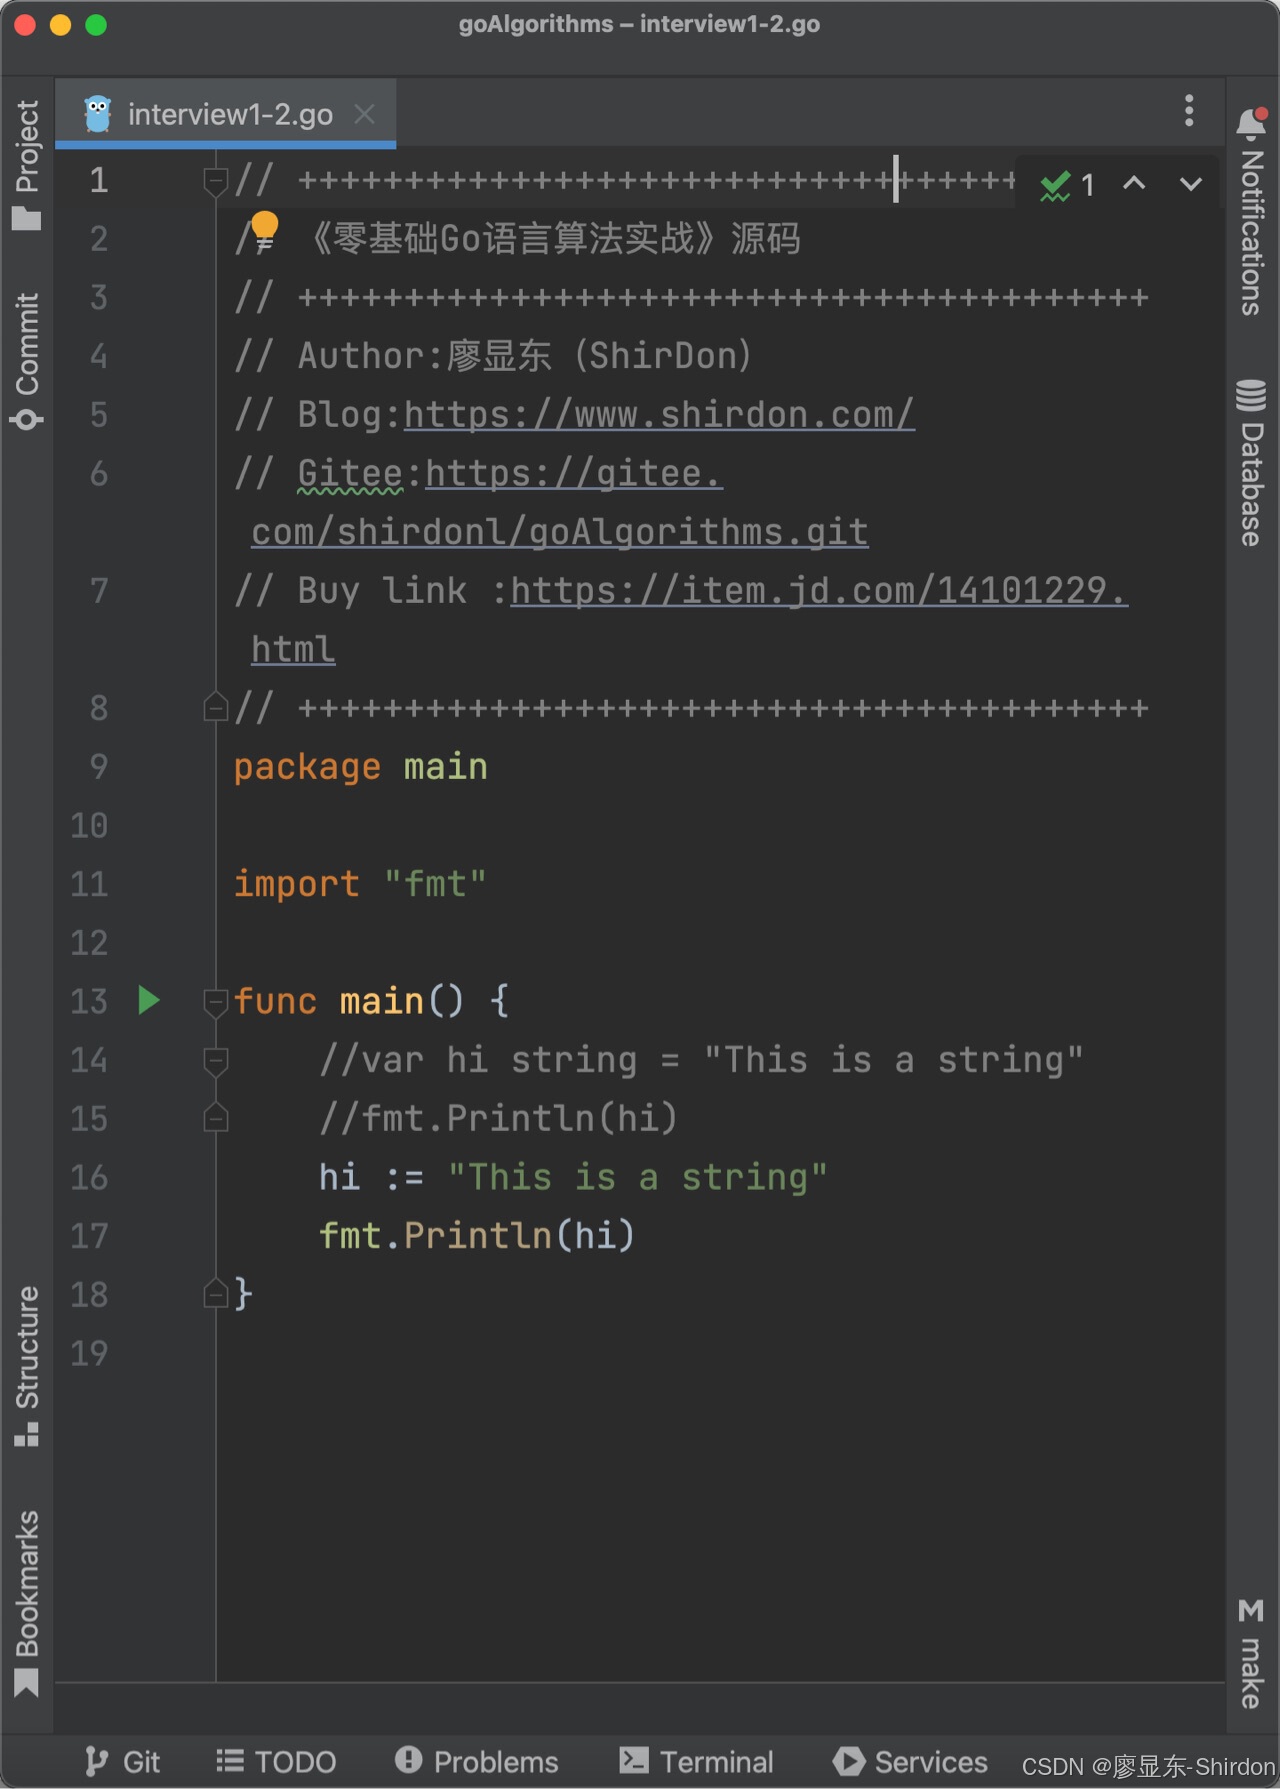Collapse the comment block fold at line 1
Viewport: 1280px width, 1789px height.
[215, 181]
